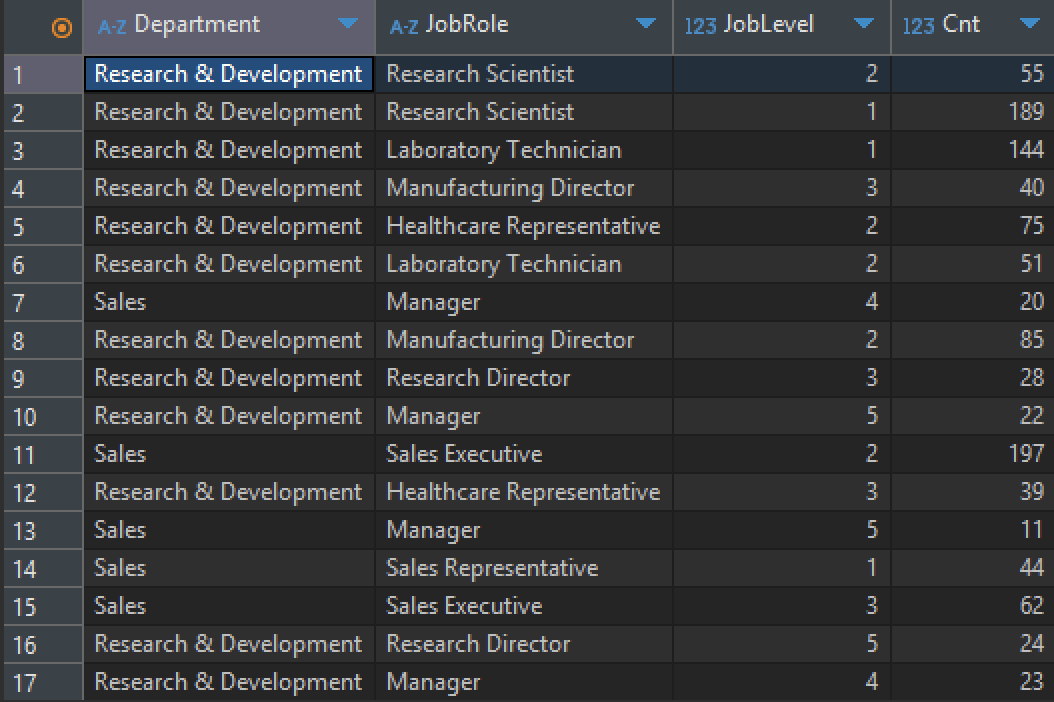1054x702 pixels.
Task: Click the Cnt value 40
Action: point(1032,188)
